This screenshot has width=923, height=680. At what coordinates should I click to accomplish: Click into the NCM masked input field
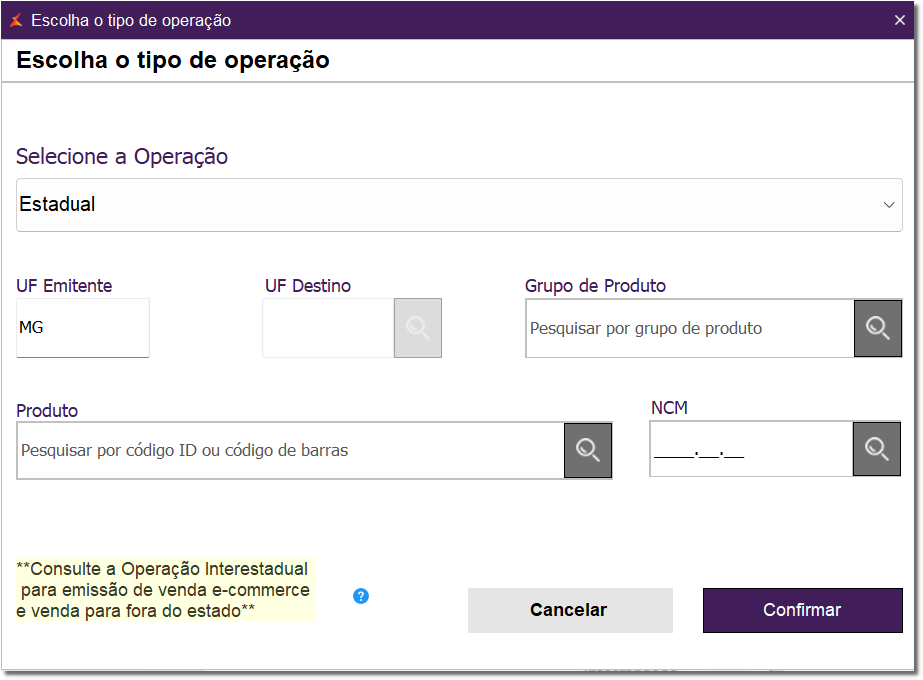[750, 449]
